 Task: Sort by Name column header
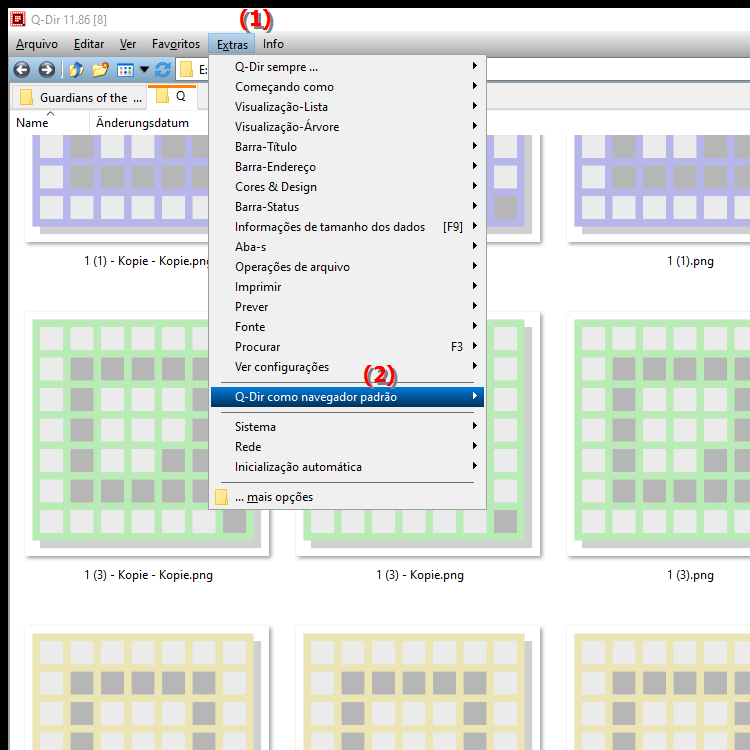point(50,123)
